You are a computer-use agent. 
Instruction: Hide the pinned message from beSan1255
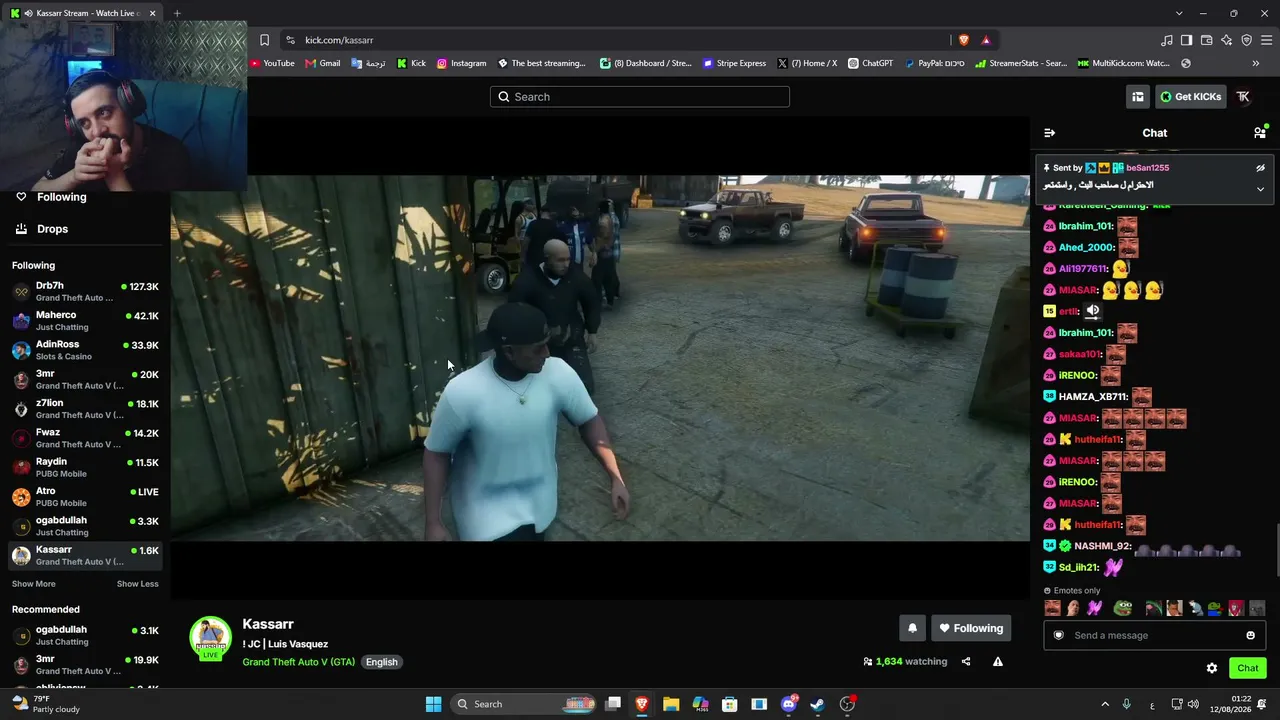1260,168
